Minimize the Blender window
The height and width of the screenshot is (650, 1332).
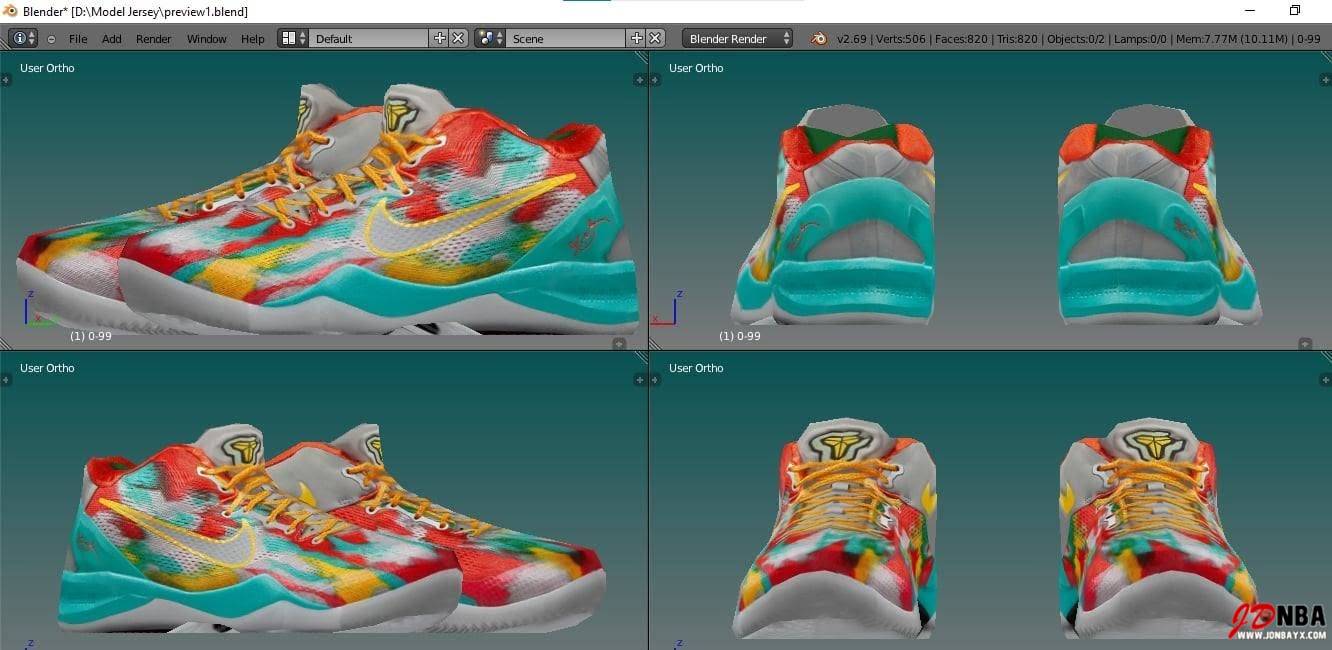click(1250, 10)
